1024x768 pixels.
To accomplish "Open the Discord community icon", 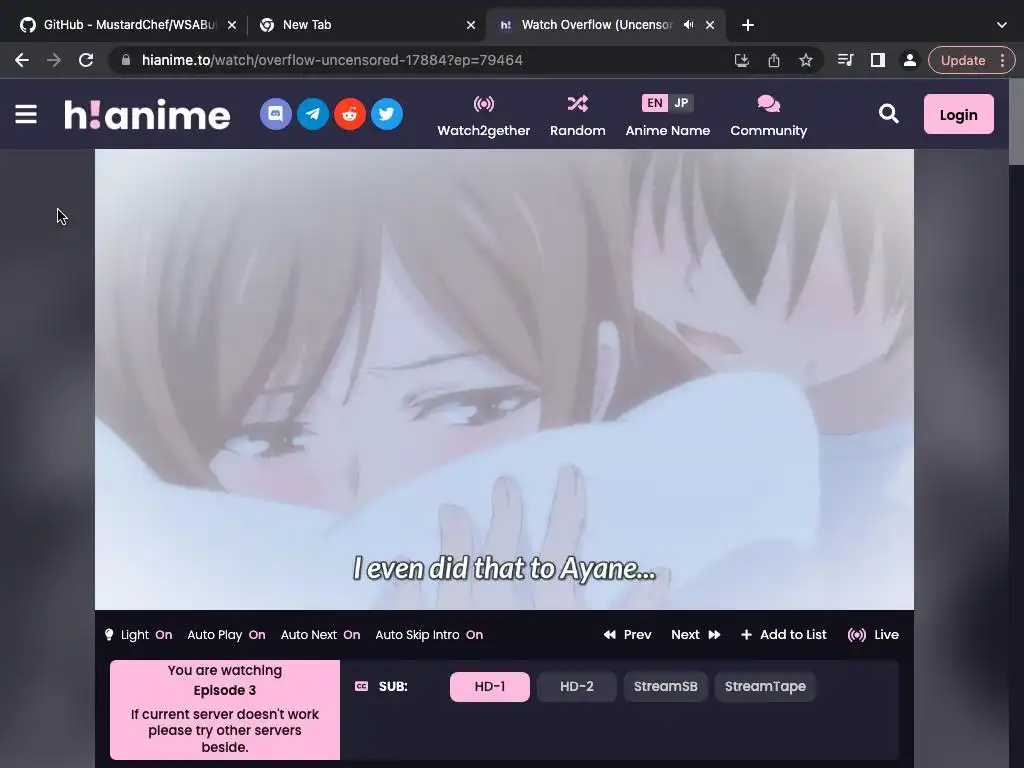I will (x=276, y=114).
